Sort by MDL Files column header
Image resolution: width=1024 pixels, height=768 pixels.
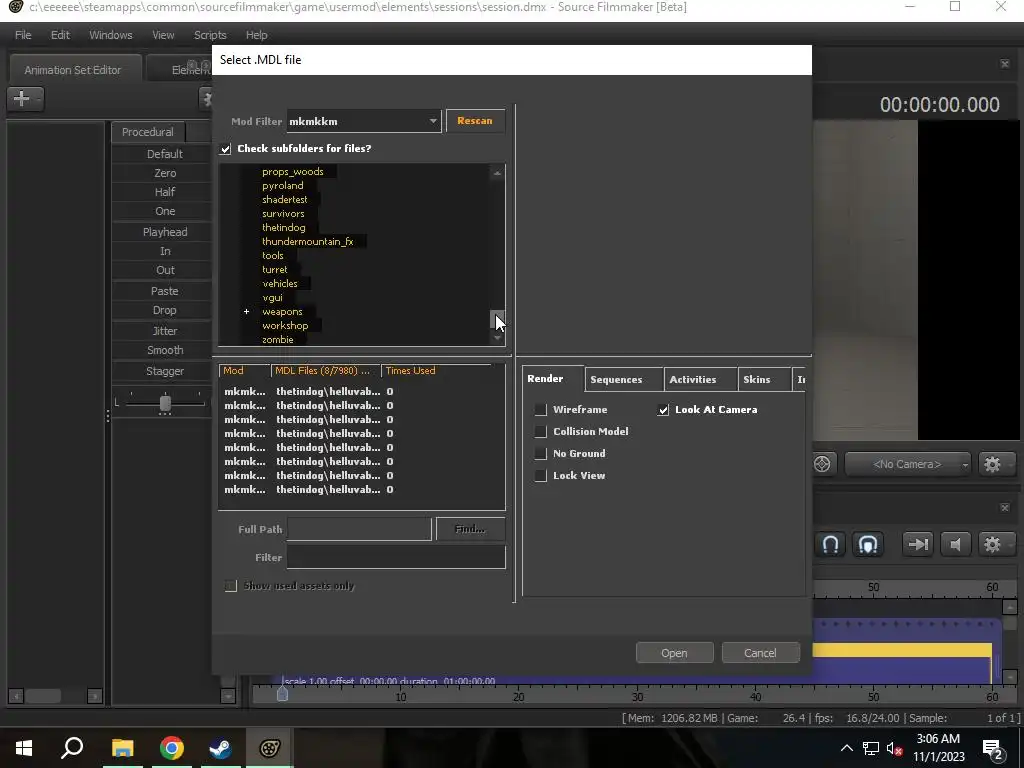pos(325,371)
